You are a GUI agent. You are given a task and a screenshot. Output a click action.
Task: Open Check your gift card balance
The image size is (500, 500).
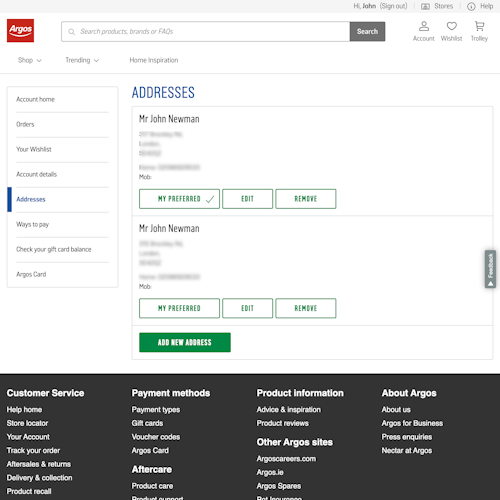pos(54,249)
